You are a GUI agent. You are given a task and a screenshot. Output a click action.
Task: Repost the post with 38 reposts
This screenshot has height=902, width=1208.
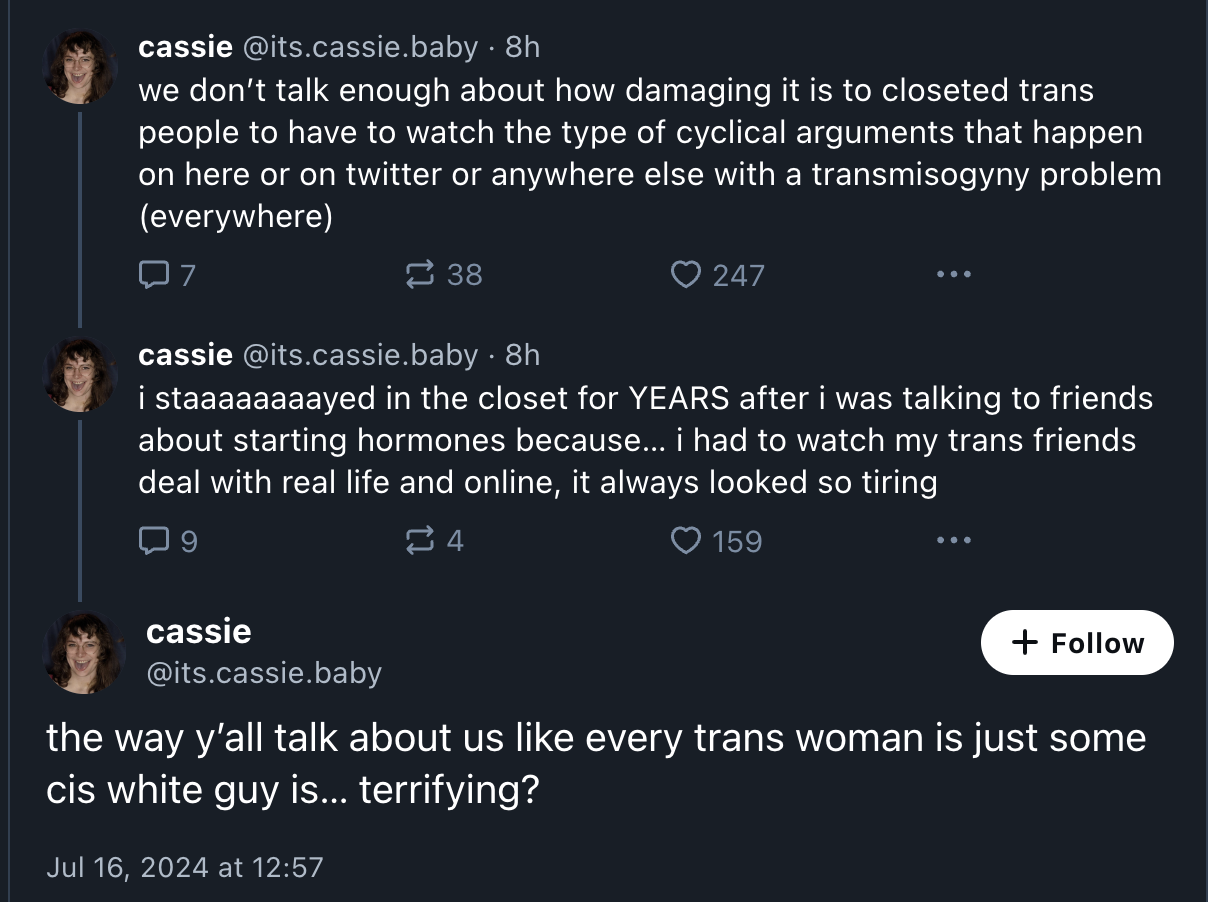click(x=443, y=274)
